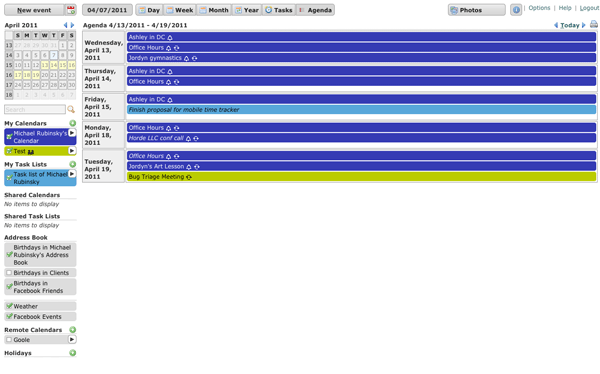The width and height of the screenshot is (600, 374).
Task: Switch to the Month view
Action: 214,10
